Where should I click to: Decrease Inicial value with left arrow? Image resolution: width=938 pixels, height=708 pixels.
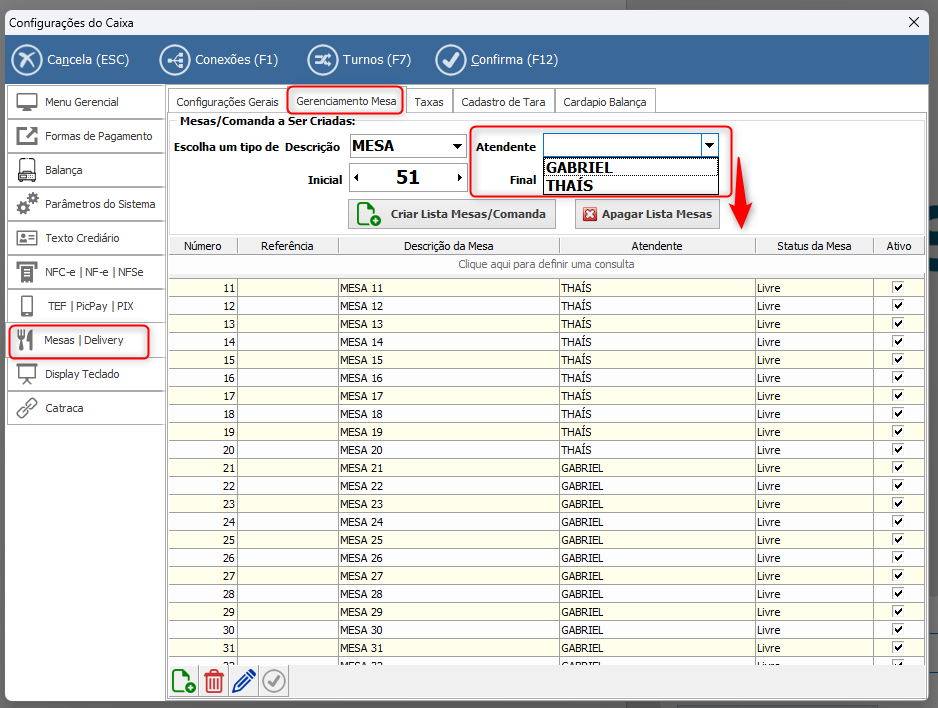354,179
